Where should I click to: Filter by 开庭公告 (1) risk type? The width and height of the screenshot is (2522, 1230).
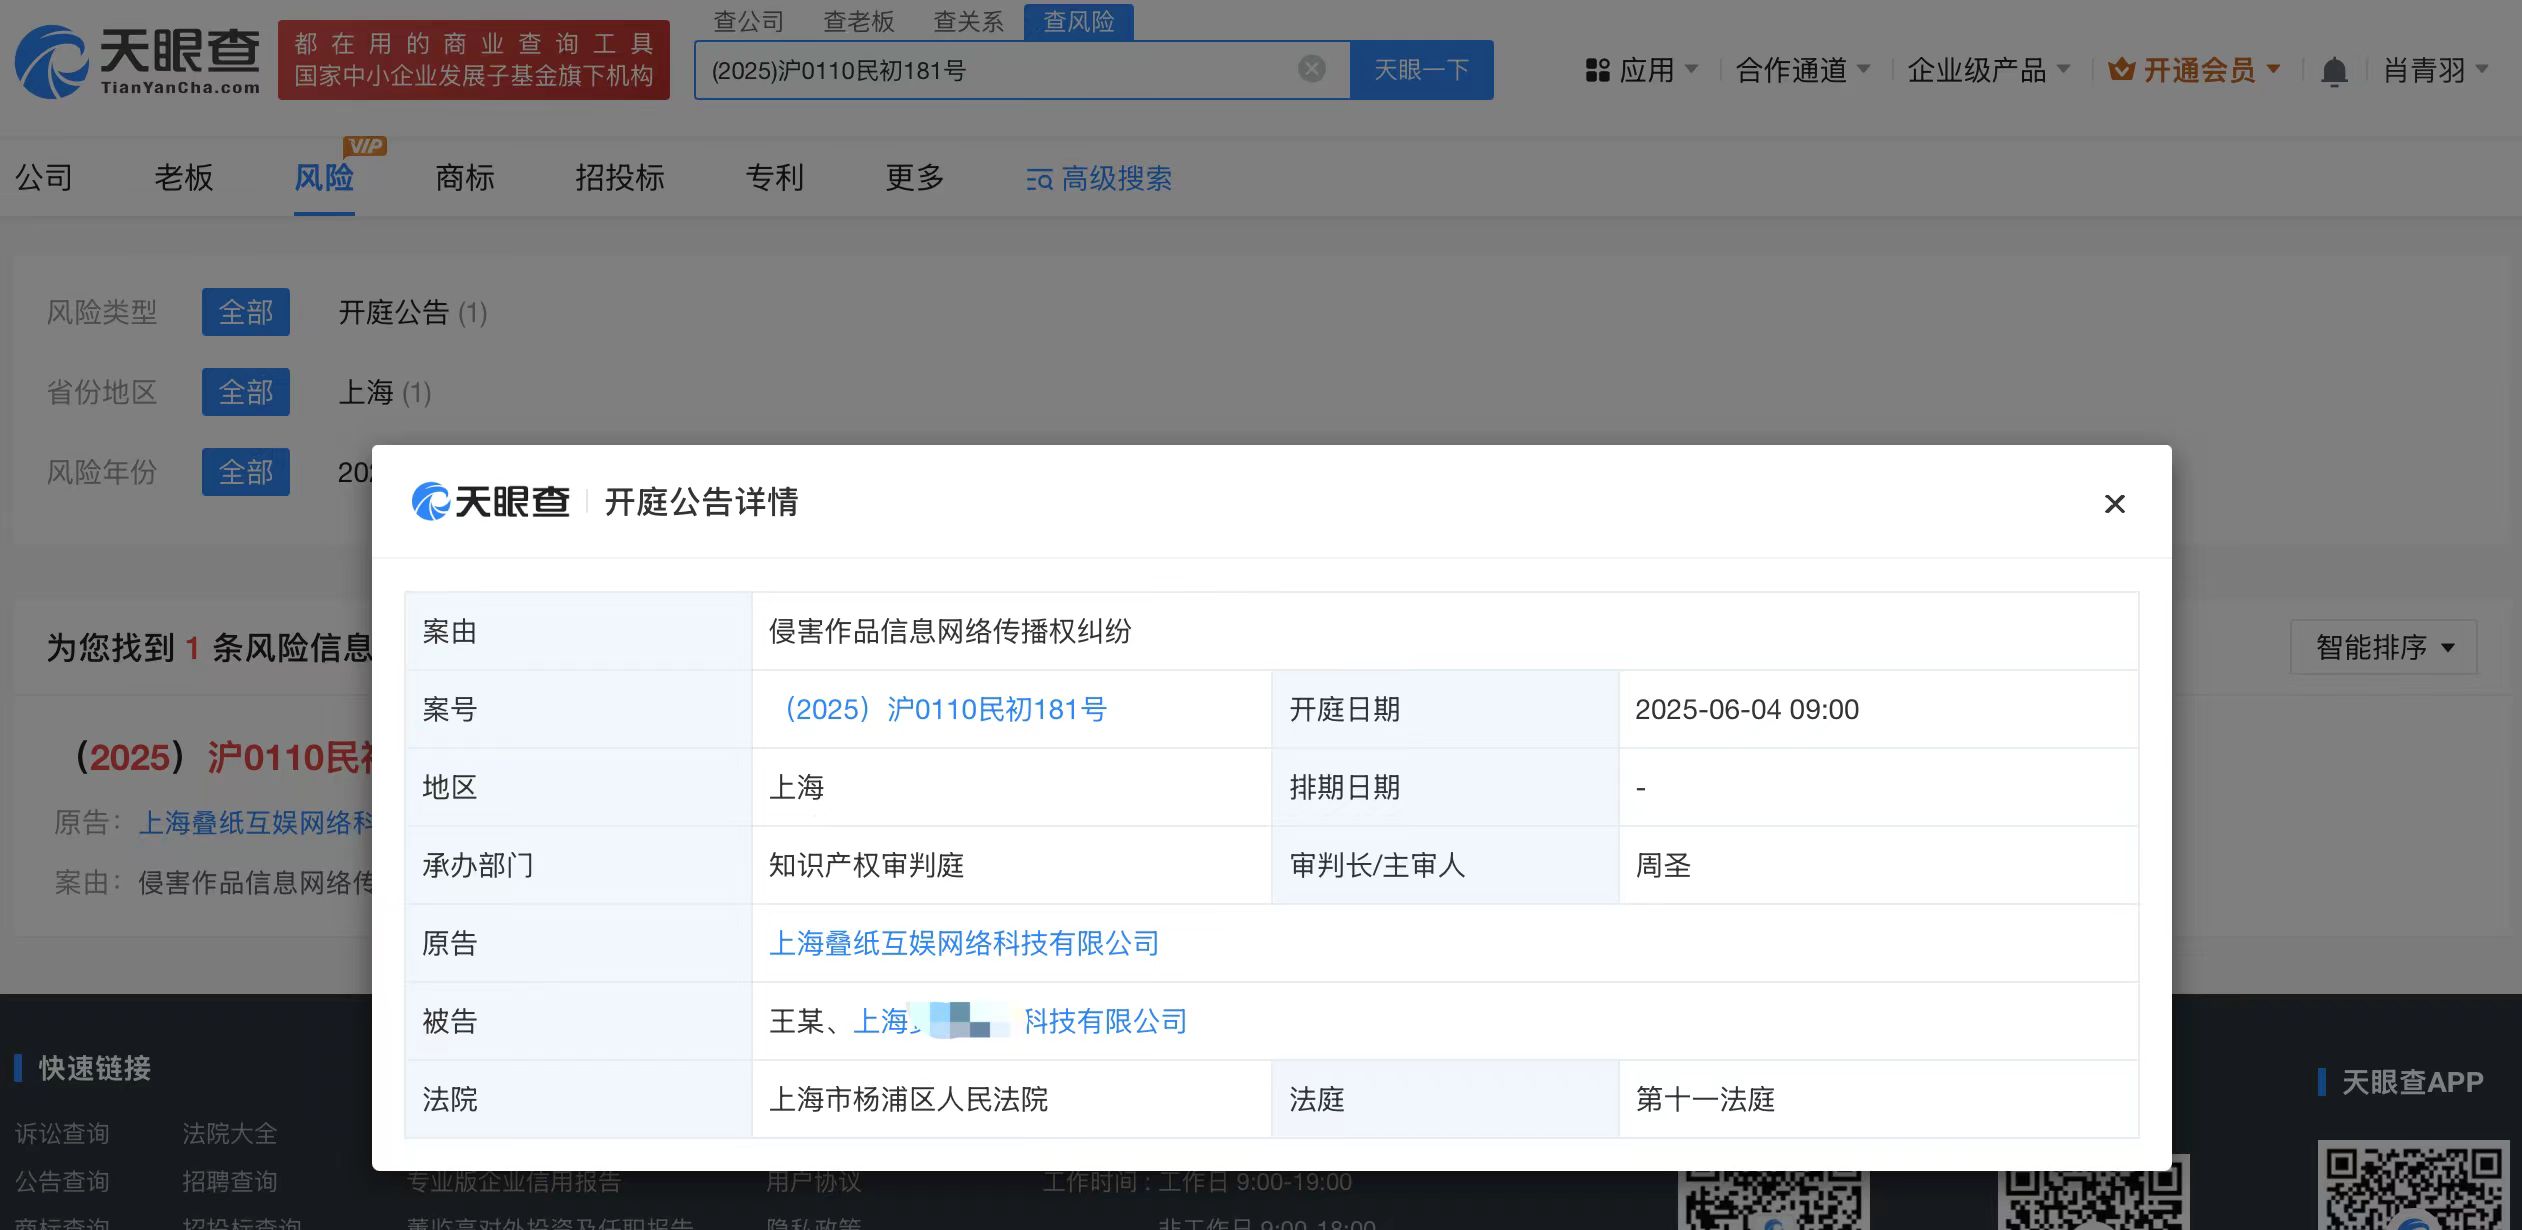point(412,313)
